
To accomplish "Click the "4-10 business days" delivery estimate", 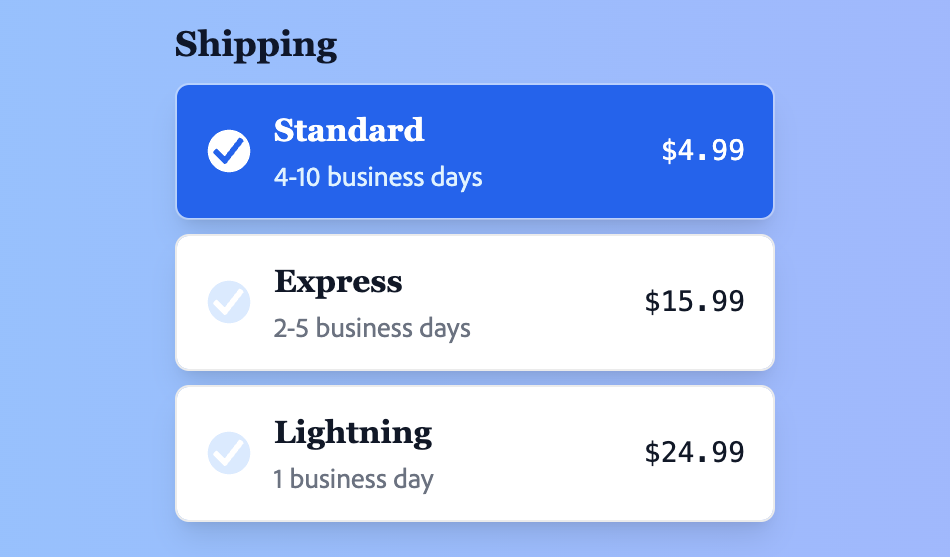I will click(x=378, y=178).
